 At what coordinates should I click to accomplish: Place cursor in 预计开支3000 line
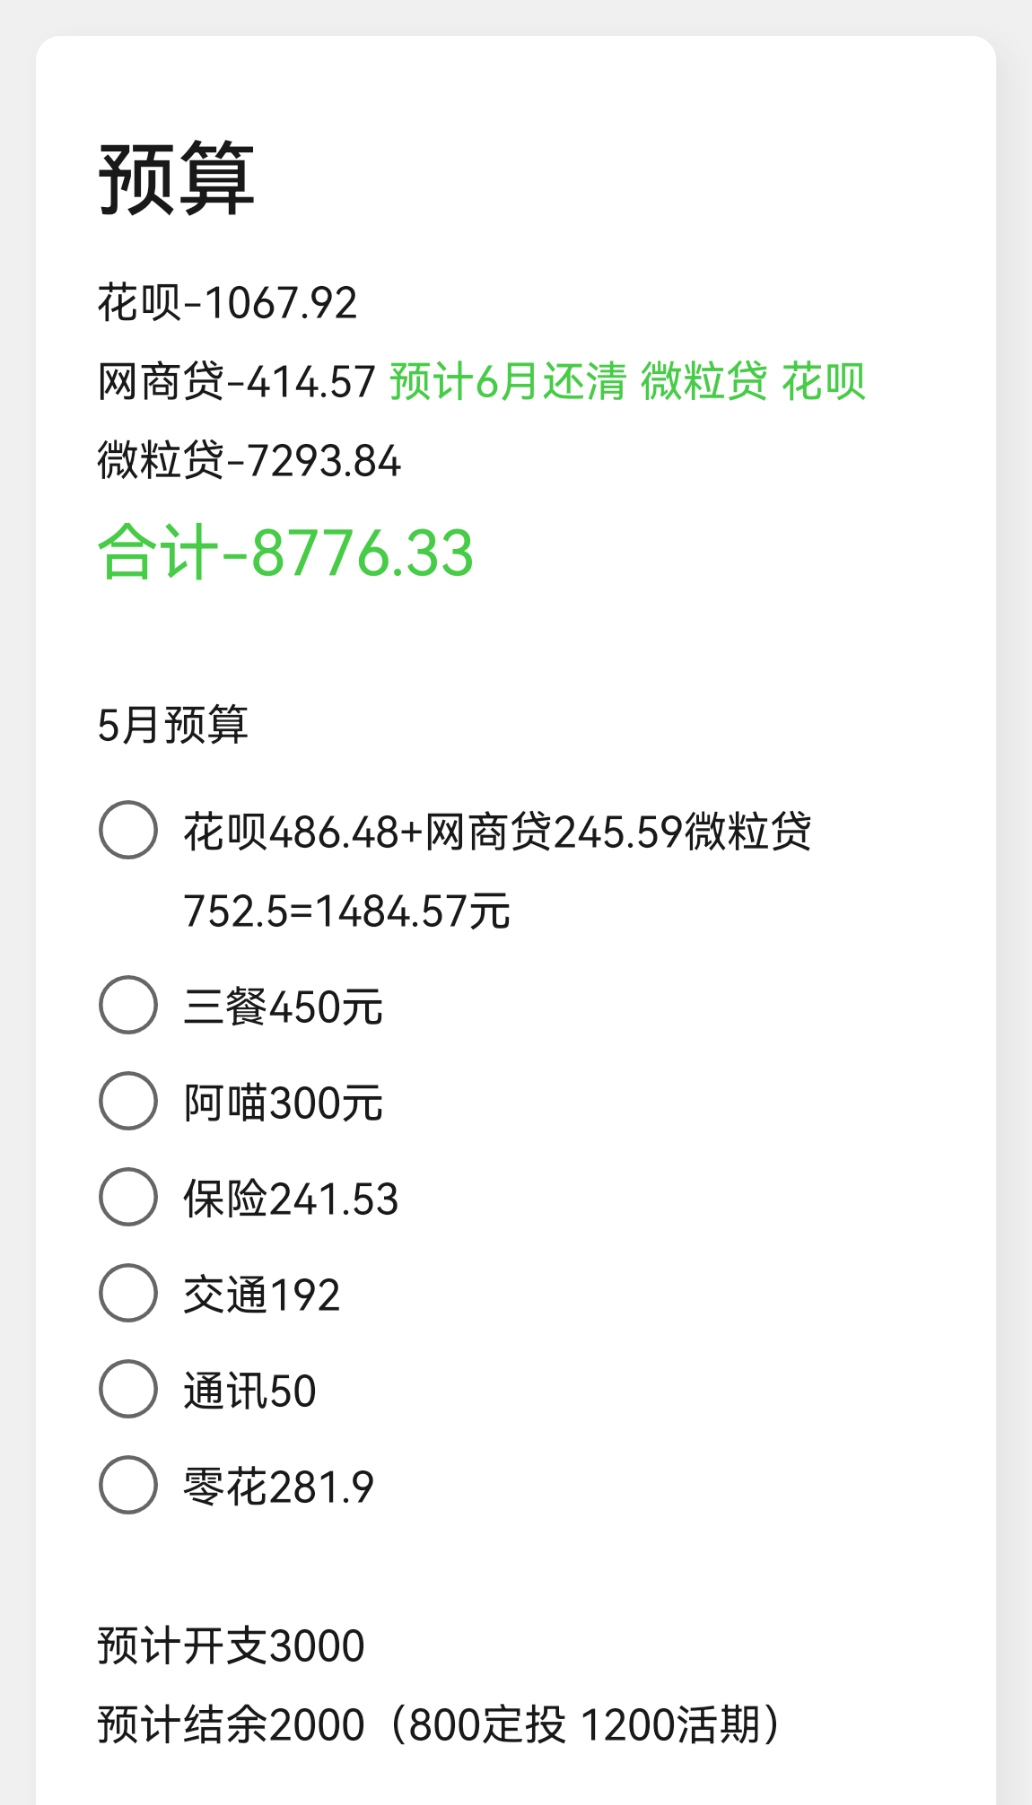(x=231, y=1646)
